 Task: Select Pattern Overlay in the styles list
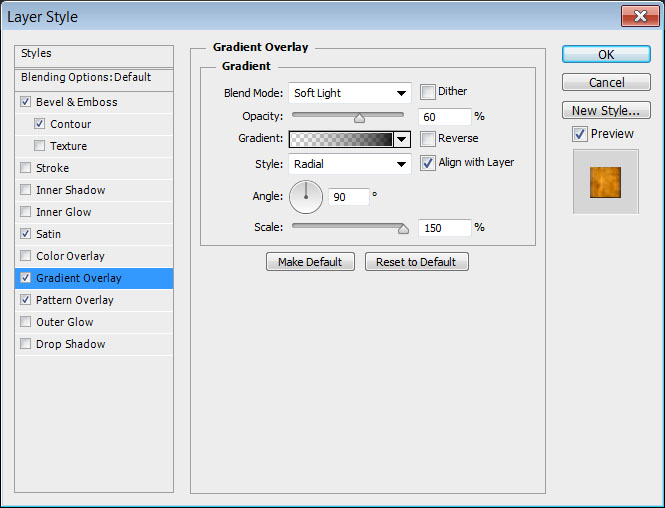(75, 300)
